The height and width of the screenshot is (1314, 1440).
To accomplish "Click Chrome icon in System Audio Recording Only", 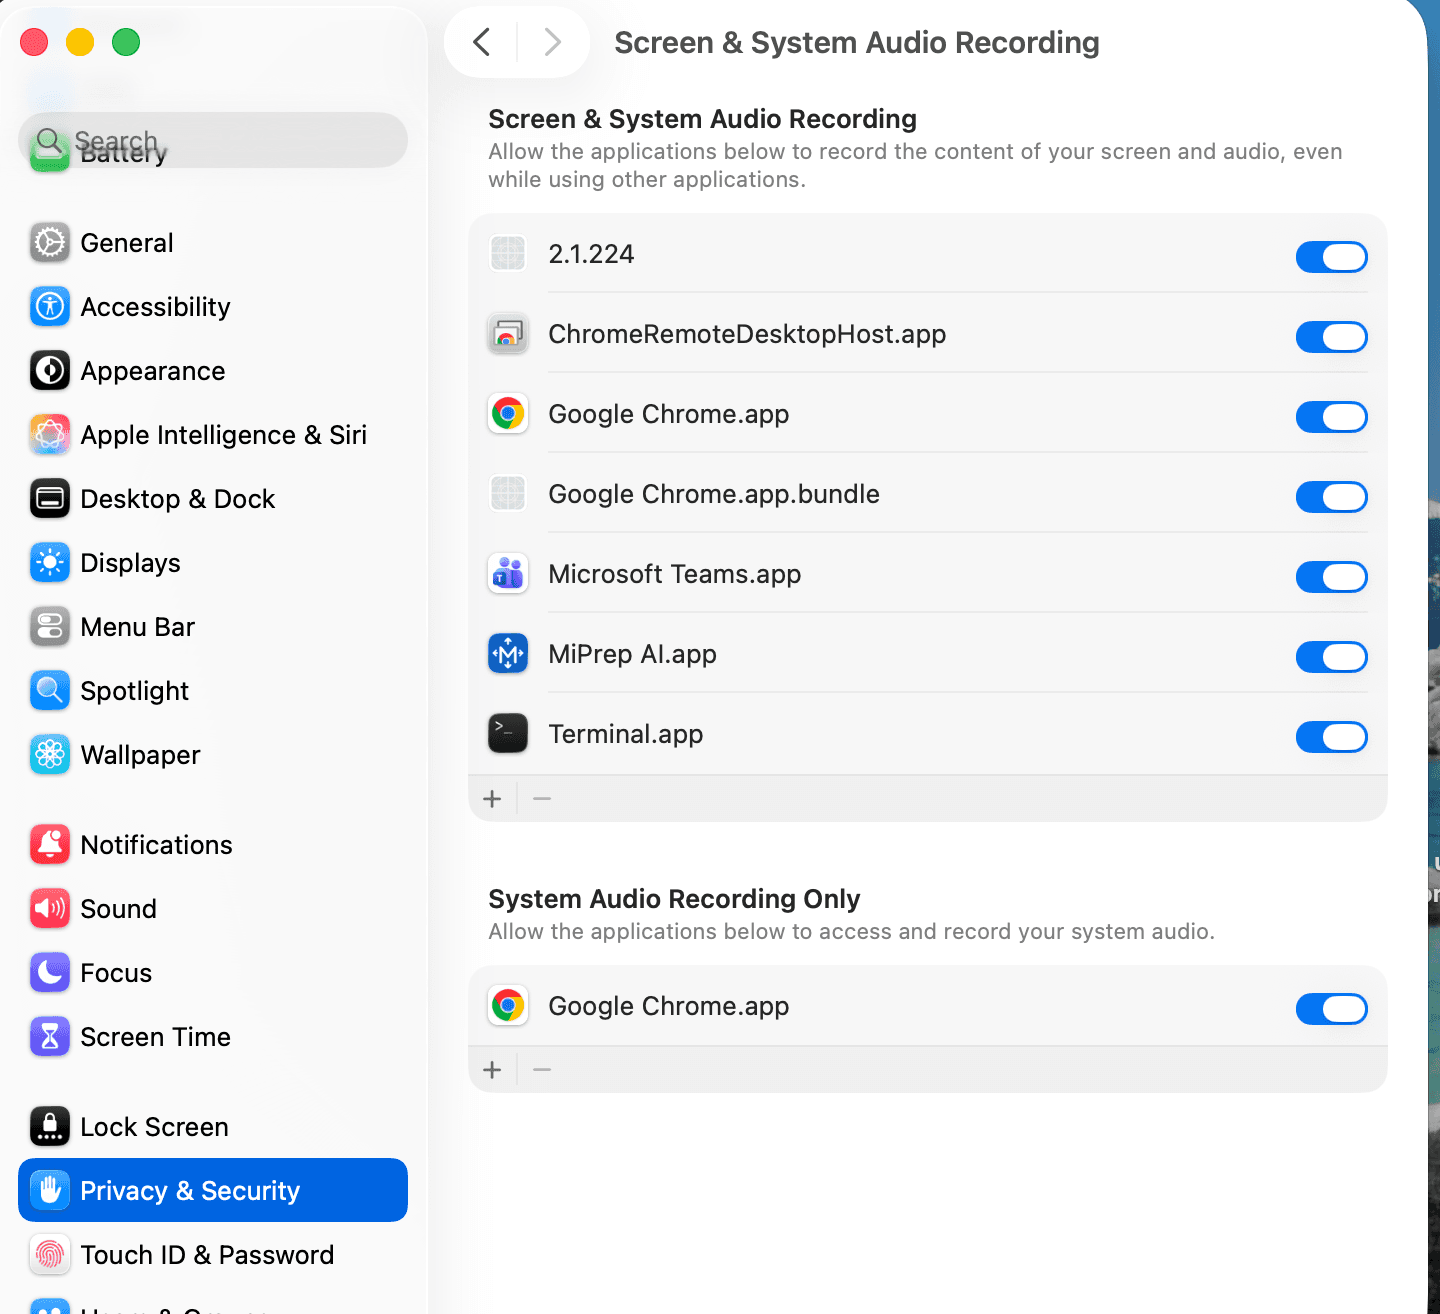I will 508,1006.
